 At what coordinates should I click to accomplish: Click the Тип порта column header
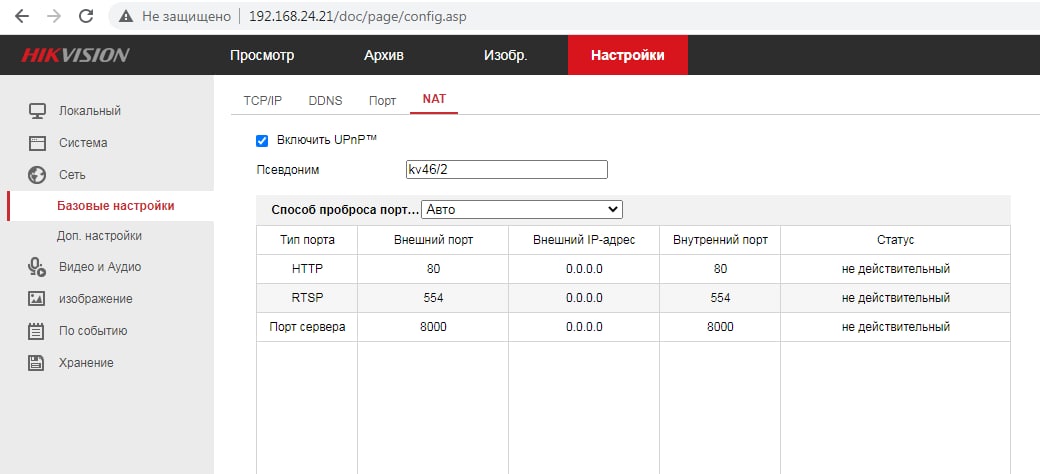pyautogui.click(x=307, y=240)
